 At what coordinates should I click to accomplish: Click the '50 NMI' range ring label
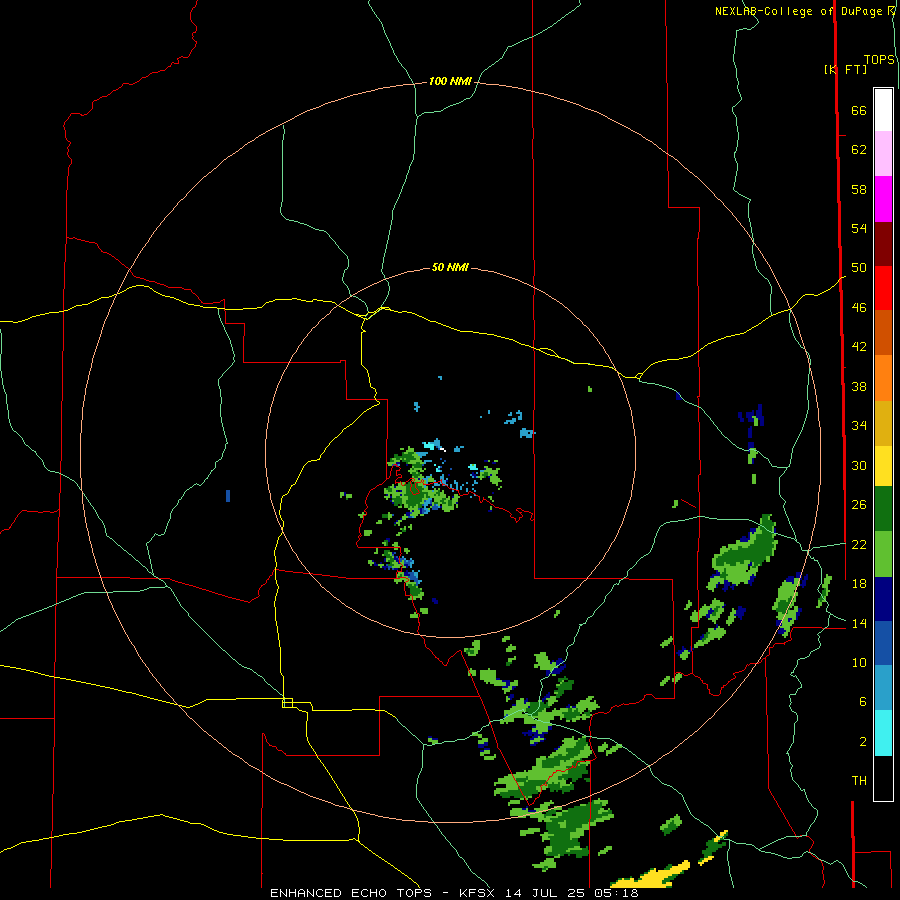coord(450,267)
